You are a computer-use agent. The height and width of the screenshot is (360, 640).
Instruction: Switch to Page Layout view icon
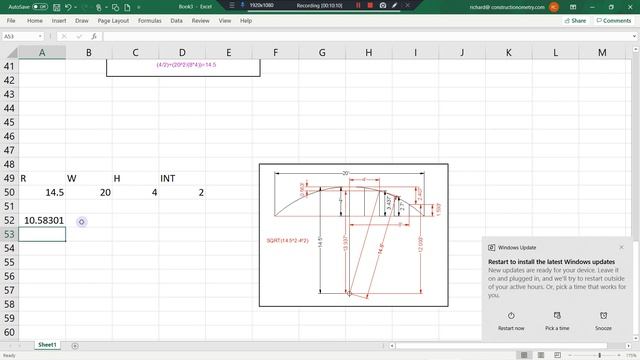click(541, 355)
